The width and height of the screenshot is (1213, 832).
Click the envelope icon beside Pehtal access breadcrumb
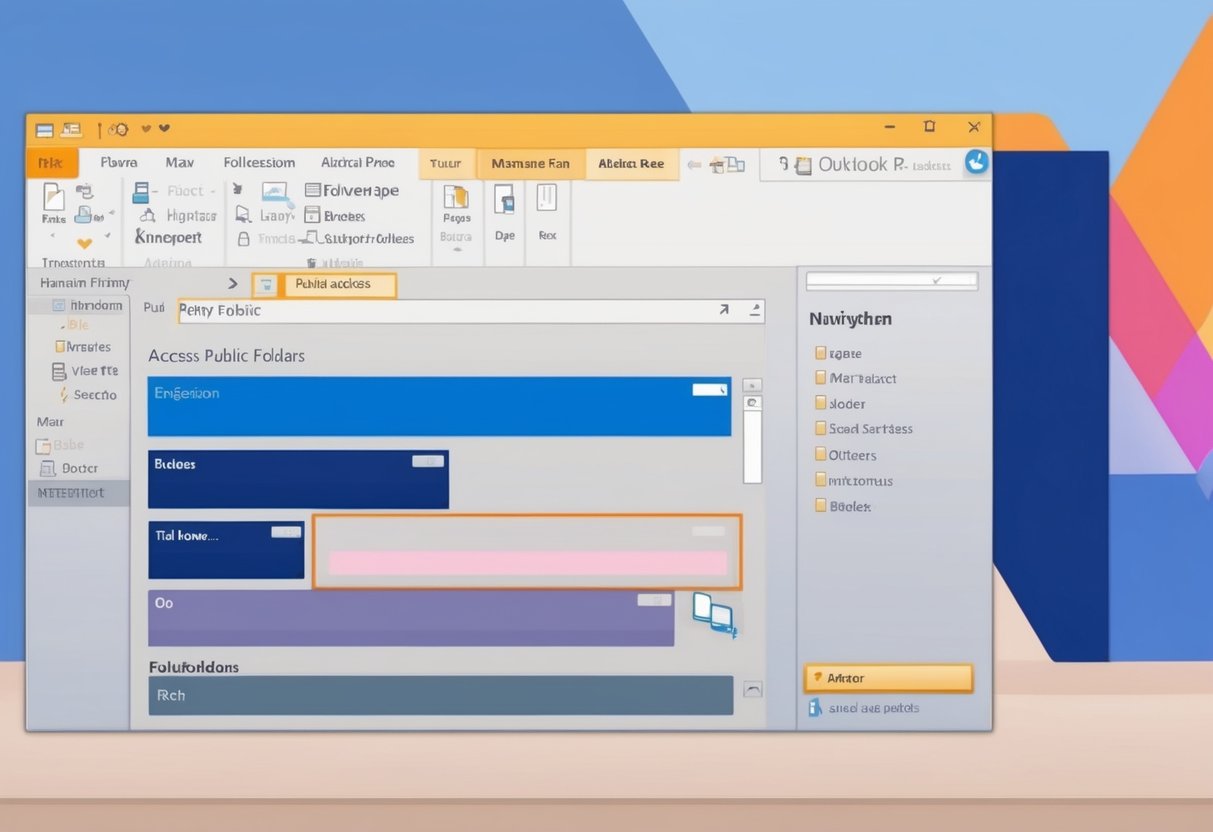tap(265, 284)
